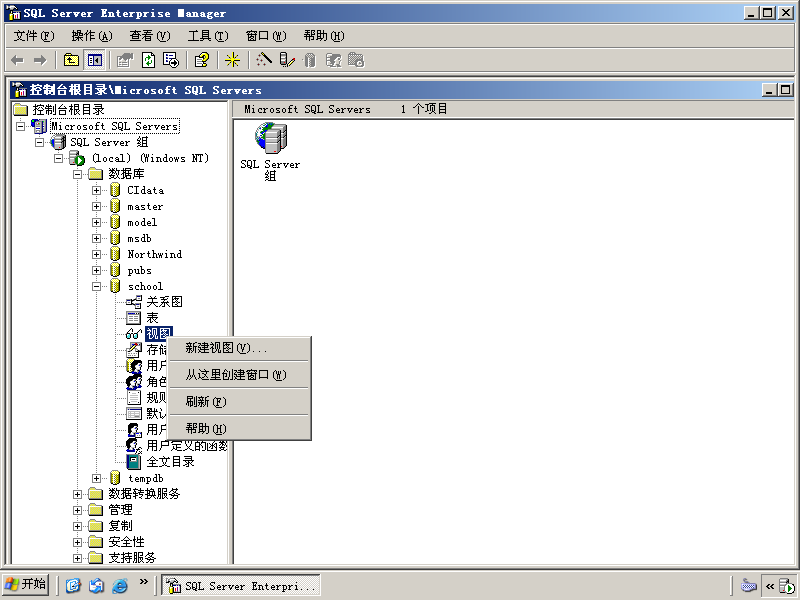Click the Microsoft SQL Servers column header
800x600 pixels.
click(x=307, y=109)
